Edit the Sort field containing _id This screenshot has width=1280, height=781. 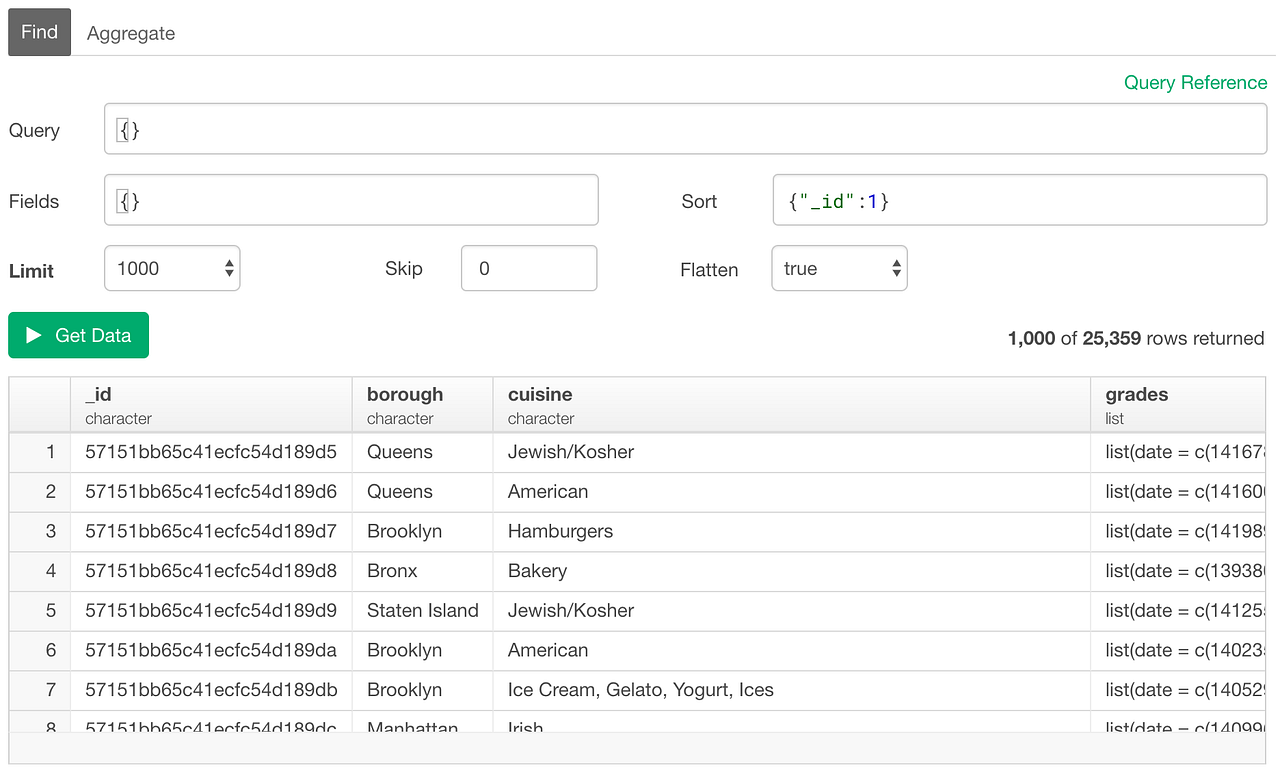[1019, 201]
